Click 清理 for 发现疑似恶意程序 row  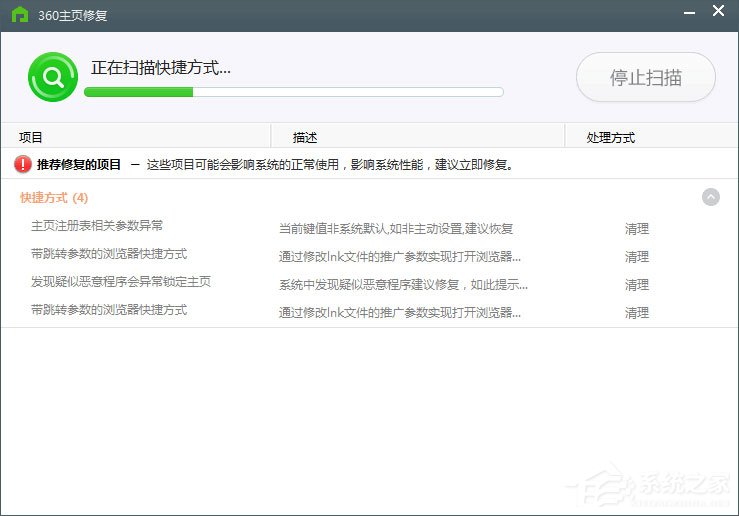point(637,285)
